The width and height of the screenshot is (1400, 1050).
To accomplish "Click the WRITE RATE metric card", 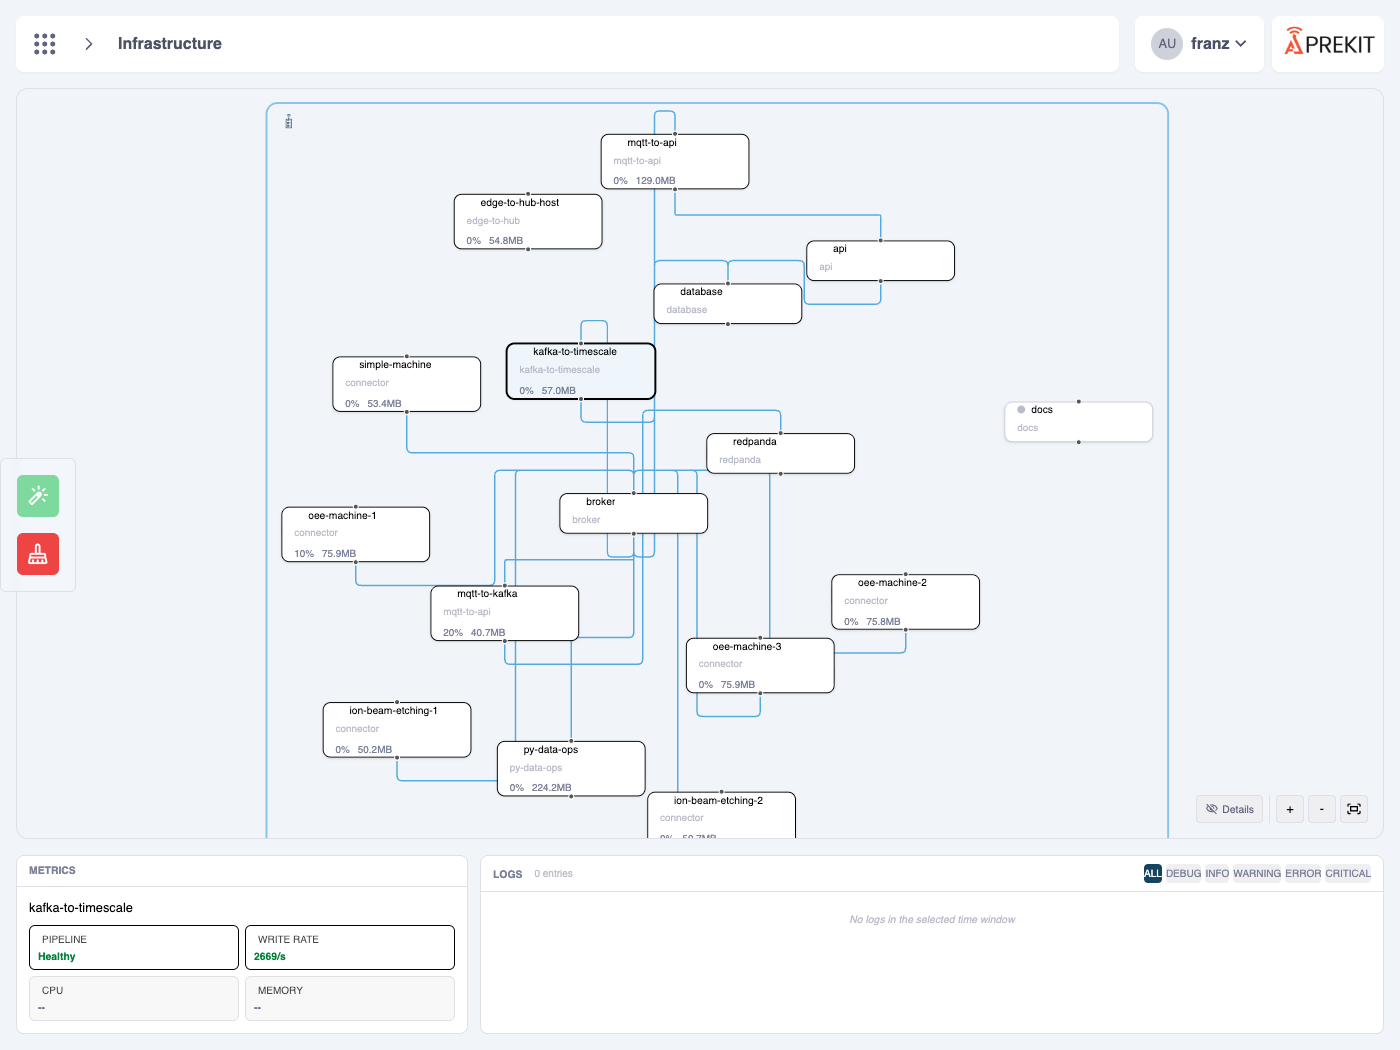I will tap(350, 947).
